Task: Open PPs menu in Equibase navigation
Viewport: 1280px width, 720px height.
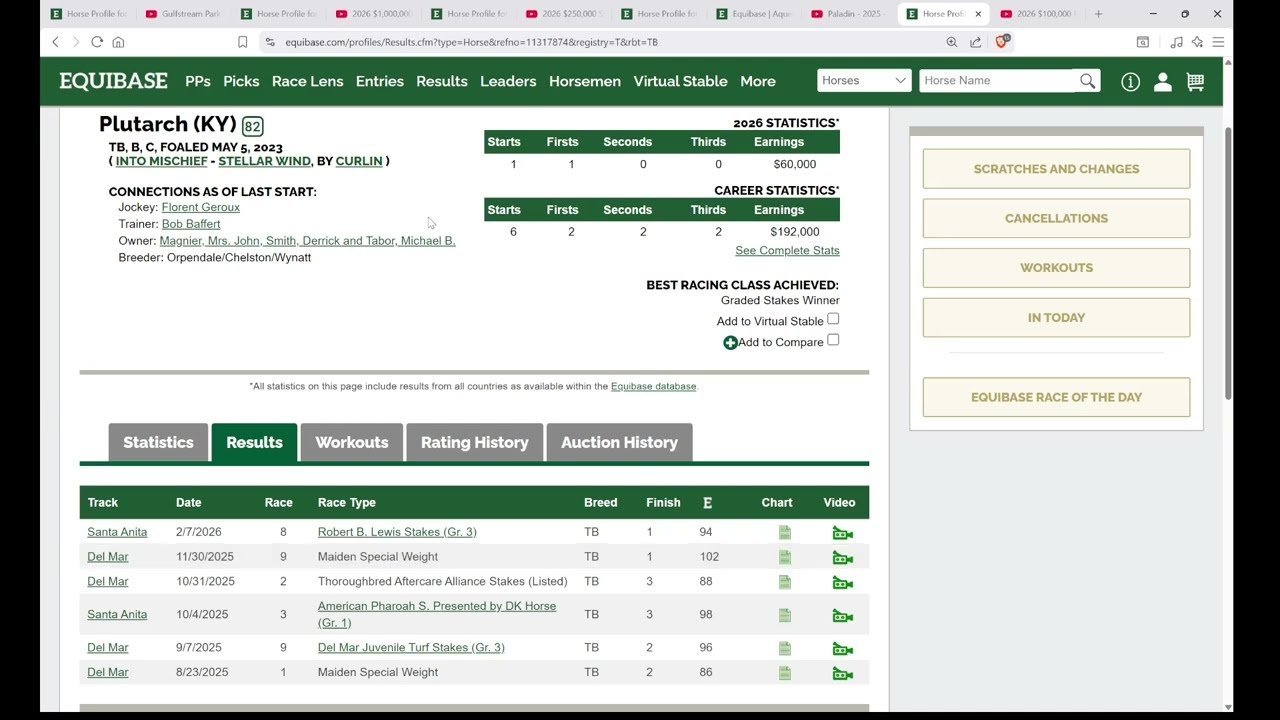Action: pyautogui.click(x=198, y=81)
